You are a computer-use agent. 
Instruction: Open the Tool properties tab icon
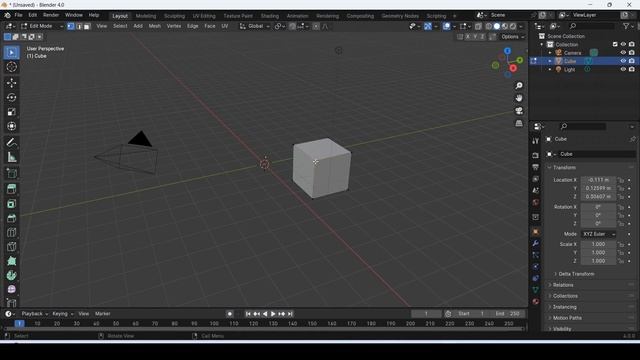(x=536, y=141)
